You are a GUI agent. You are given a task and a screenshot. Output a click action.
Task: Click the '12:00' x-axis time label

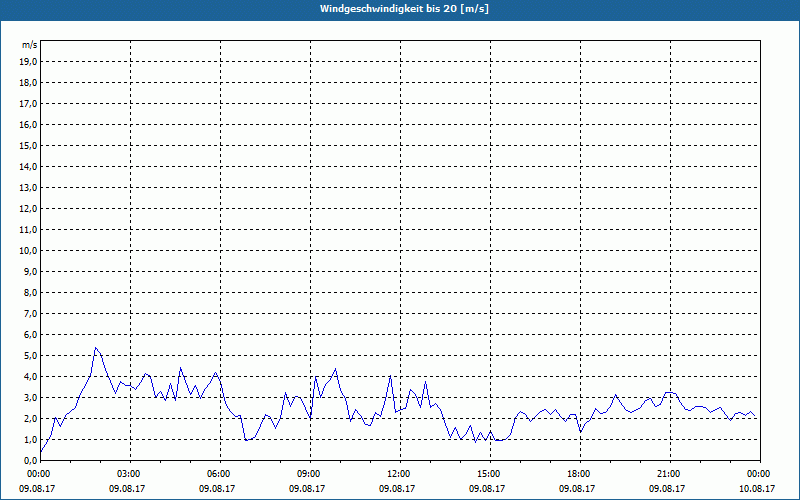(397, 474)
